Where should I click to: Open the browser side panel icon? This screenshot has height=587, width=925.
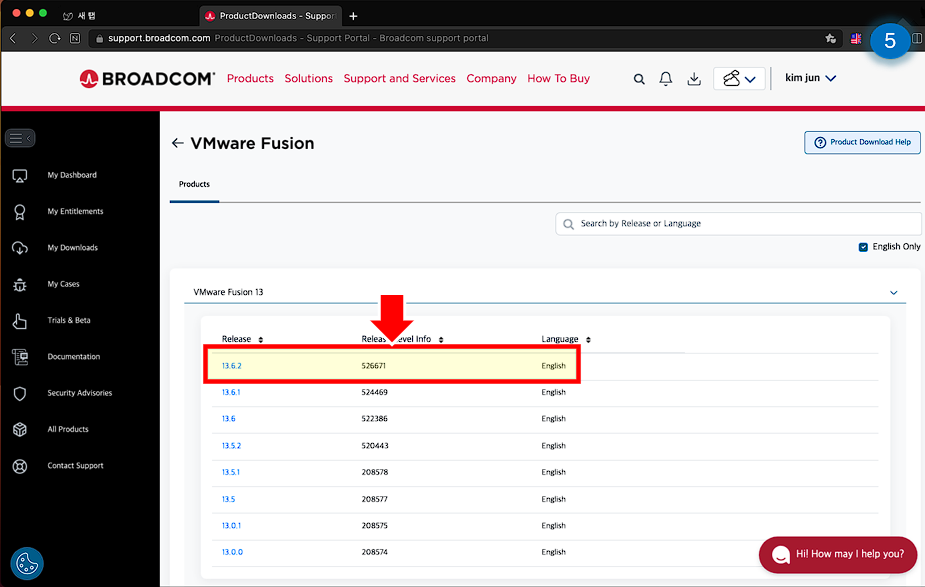917,38
